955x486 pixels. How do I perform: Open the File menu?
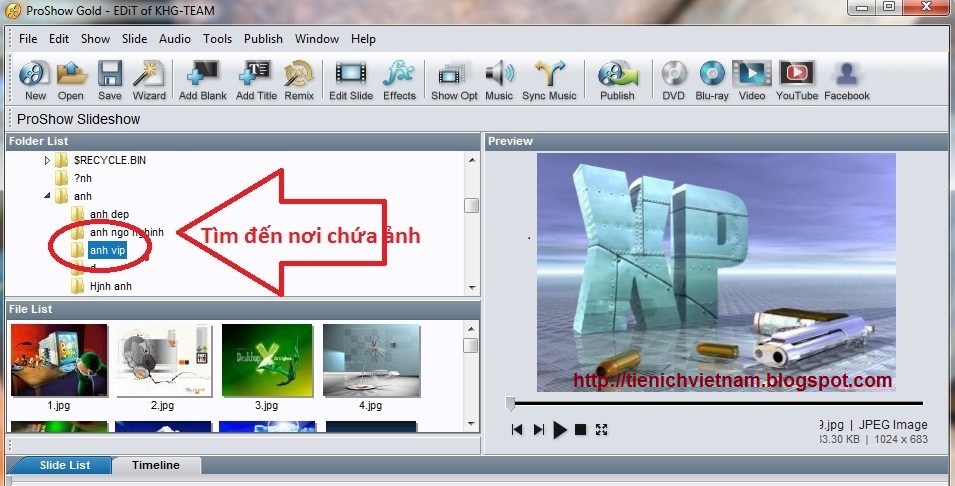point(28,39)
